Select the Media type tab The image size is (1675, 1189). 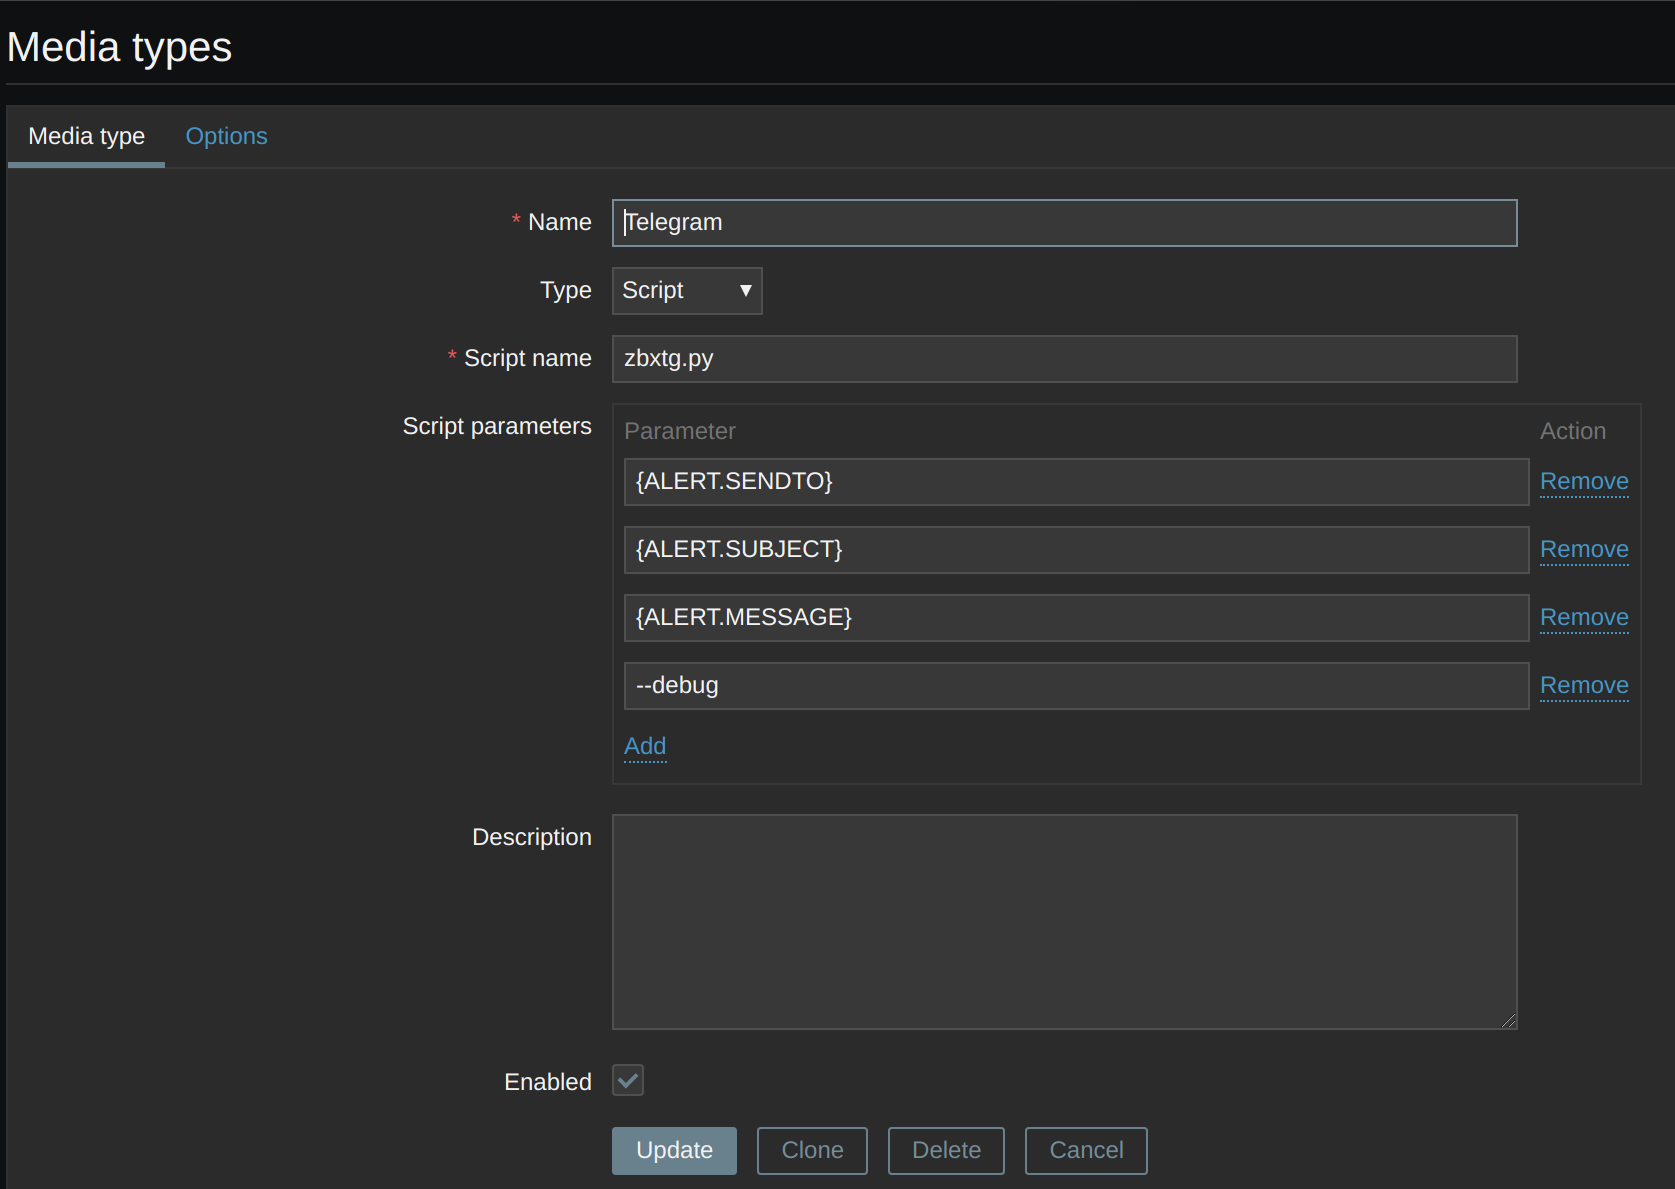click(x=86, y=136)
